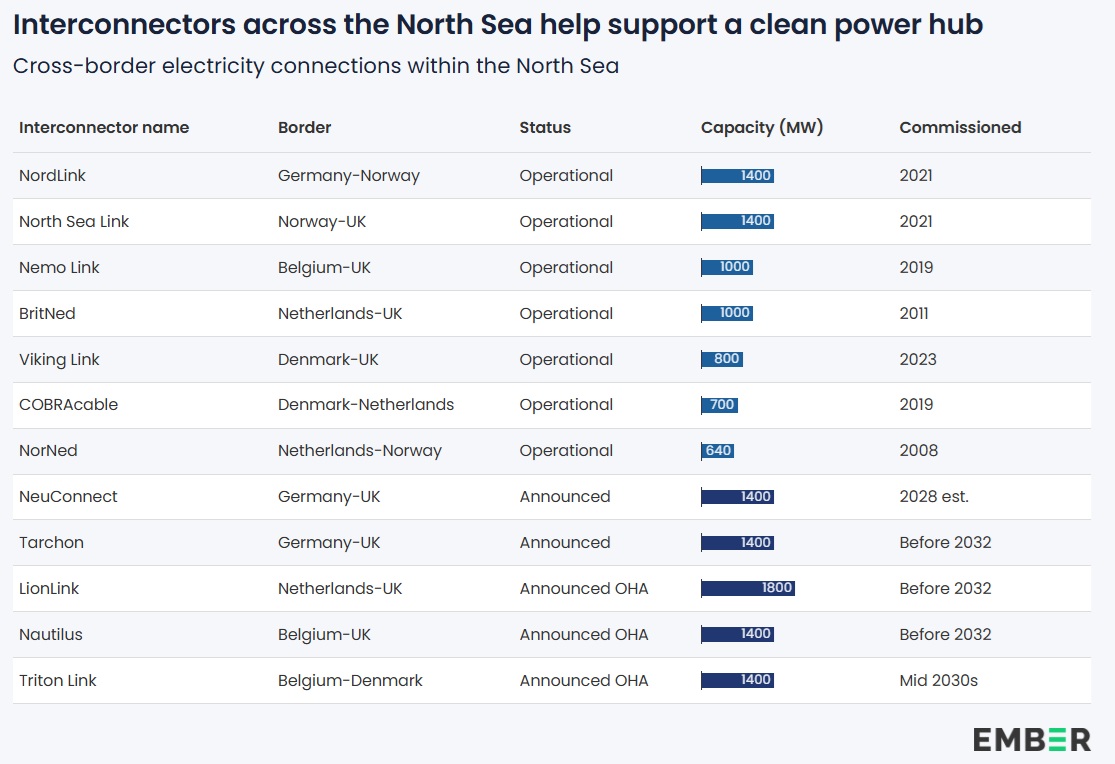Click the North Sea Link name cell
Screen dimensions: 1115x764
tap(74, 222)
